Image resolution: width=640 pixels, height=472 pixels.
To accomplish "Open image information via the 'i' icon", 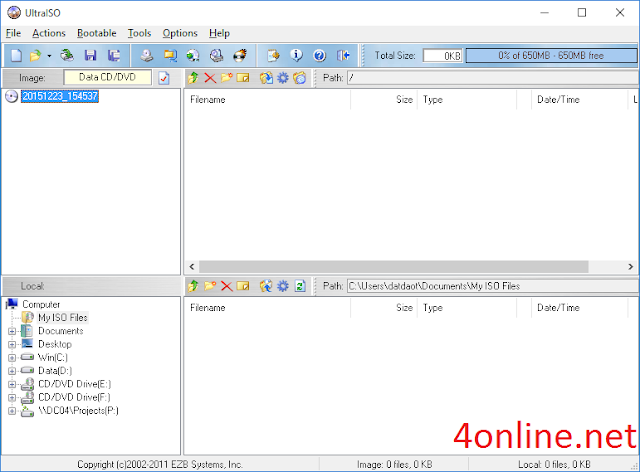I will click(296, 56).
